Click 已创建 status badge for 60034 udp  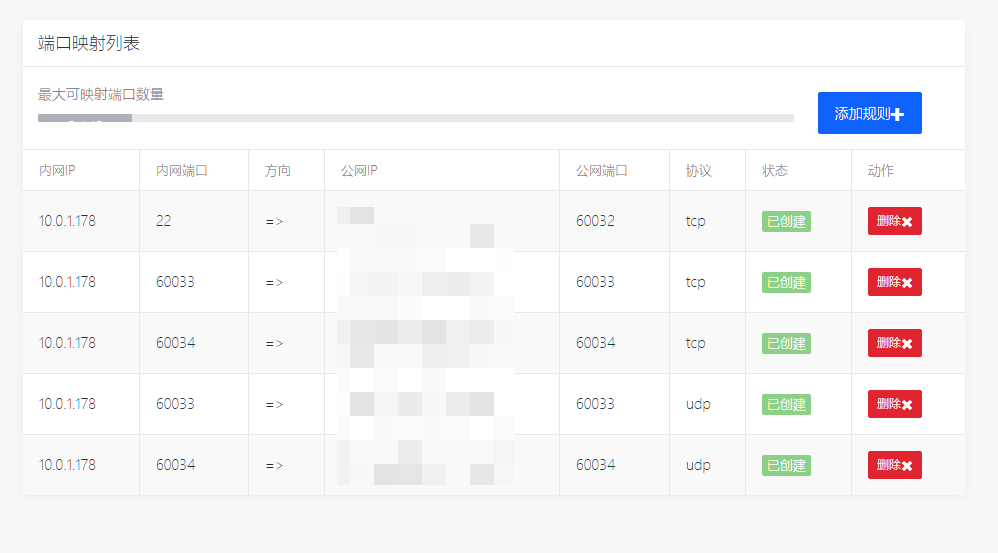pyautogui.click(x=786, y=466)
